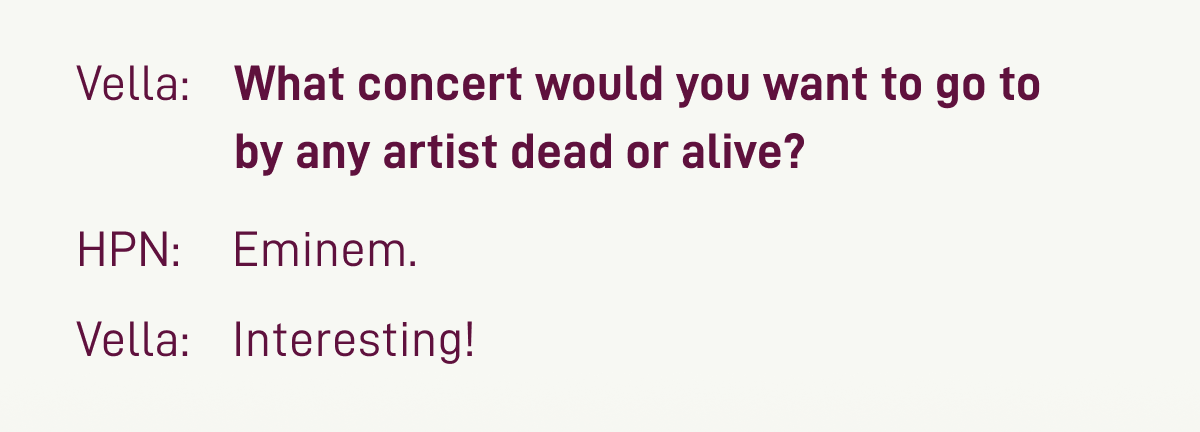Click the "Vella:" label beside "Interesting!"
This screenshot has width=1200, height=432.
pos(133,343)
